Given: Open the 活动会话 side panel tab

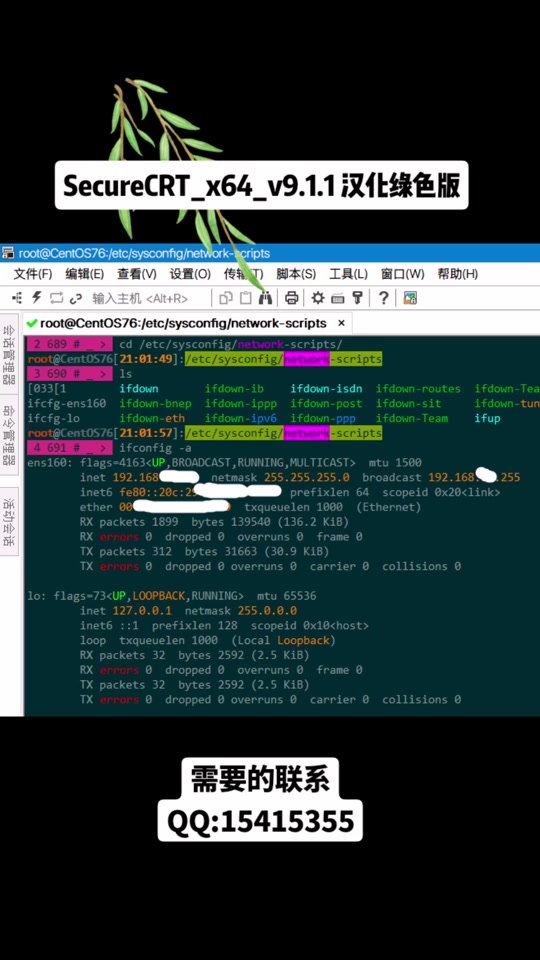Looking at the screenshot, I should [9, 522].
